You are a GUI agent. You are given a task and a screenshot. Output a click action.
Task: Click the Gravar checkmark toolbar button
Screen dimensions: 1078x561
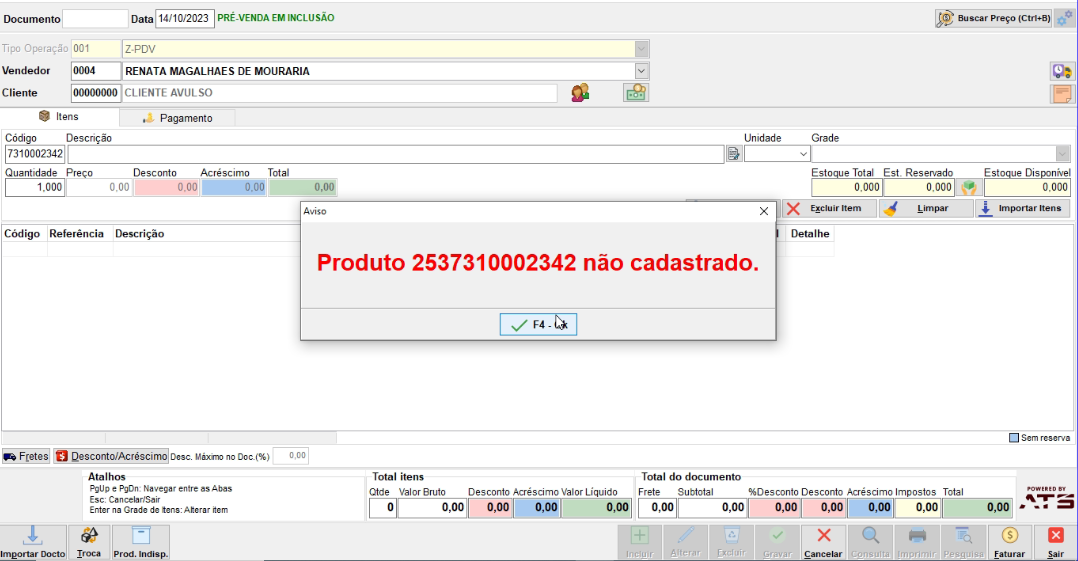click(778, 542)
